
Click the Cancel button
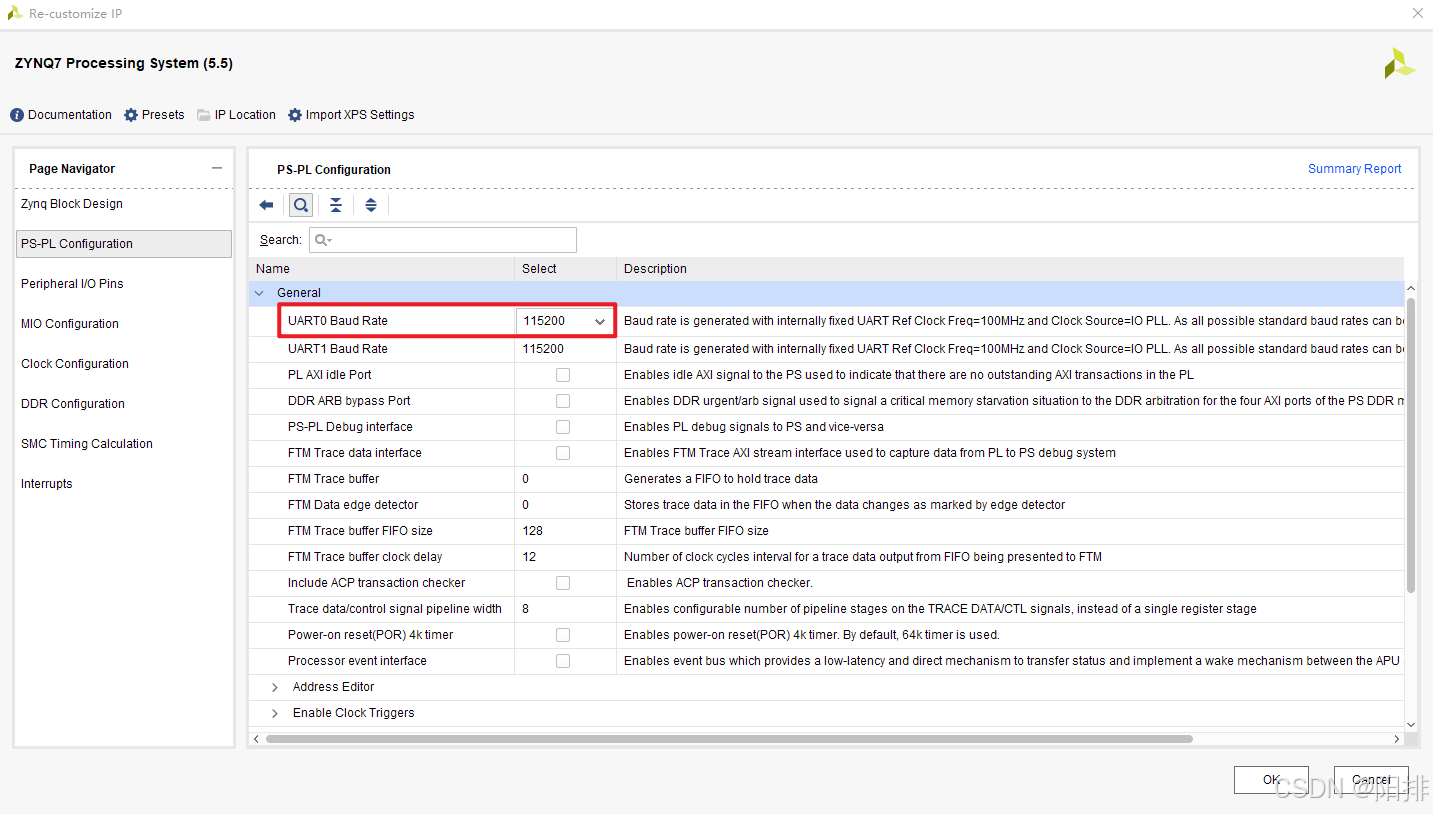(1371, 780)
